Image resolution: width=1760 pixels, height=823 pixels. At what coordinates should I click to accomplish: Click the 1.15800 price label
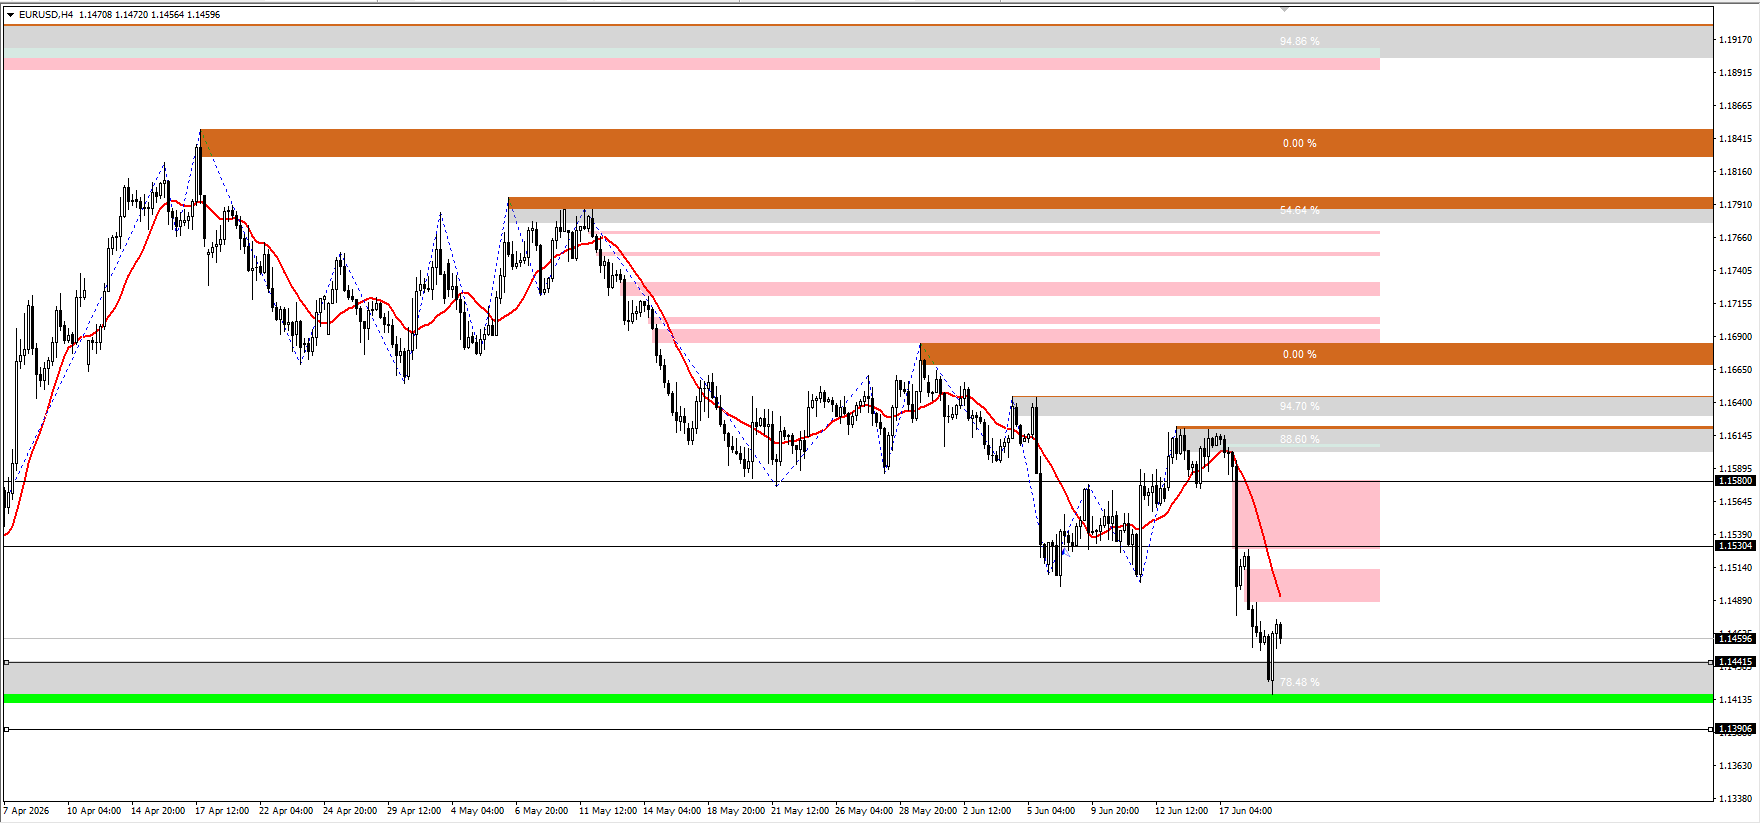1735,481
